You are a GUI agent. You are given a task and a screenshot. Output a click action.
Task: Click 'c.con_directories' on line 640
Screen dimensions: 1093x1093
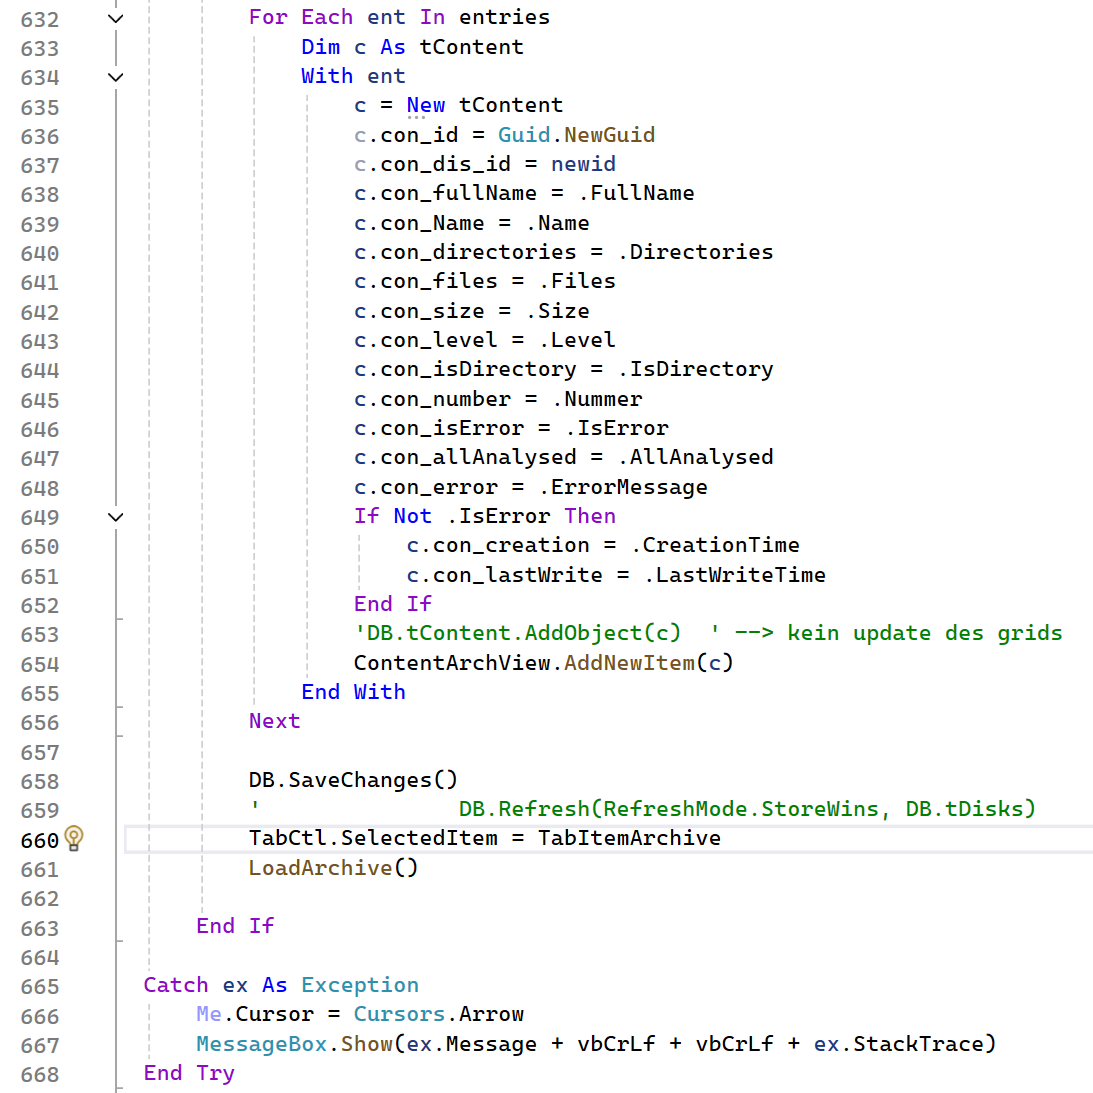pos(465,252)
